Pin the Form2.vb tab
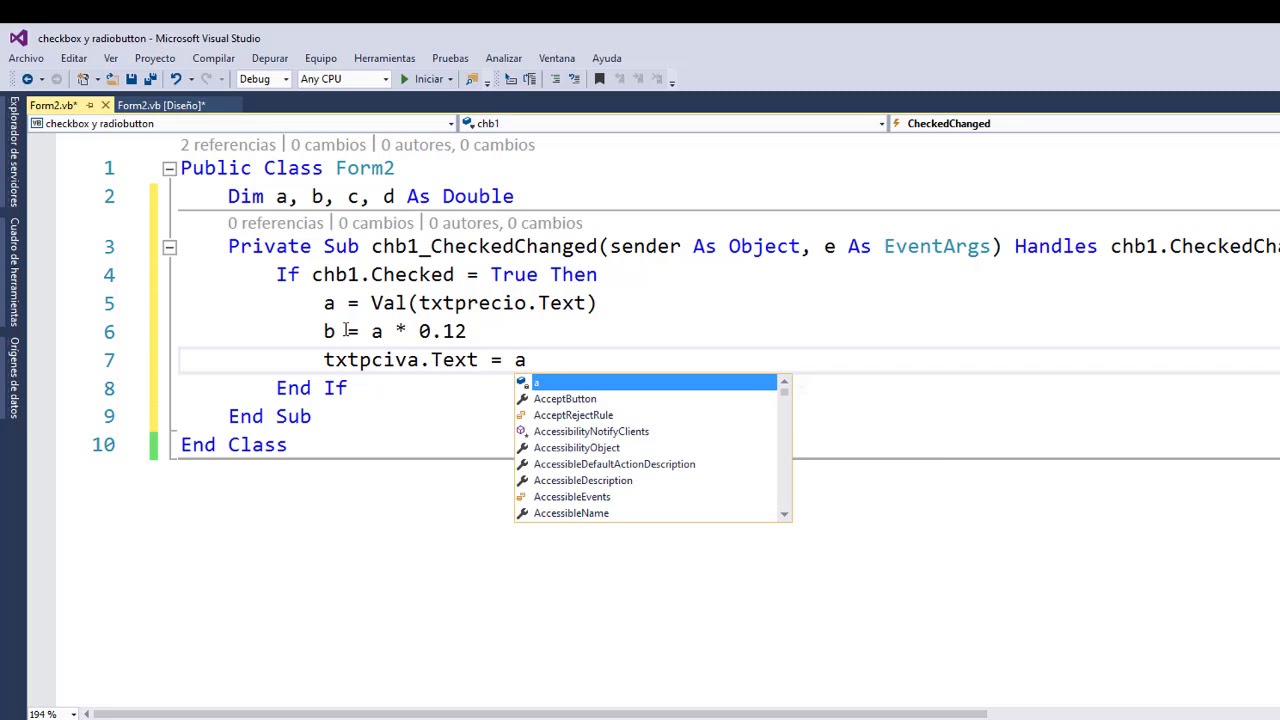 (89, 105)
